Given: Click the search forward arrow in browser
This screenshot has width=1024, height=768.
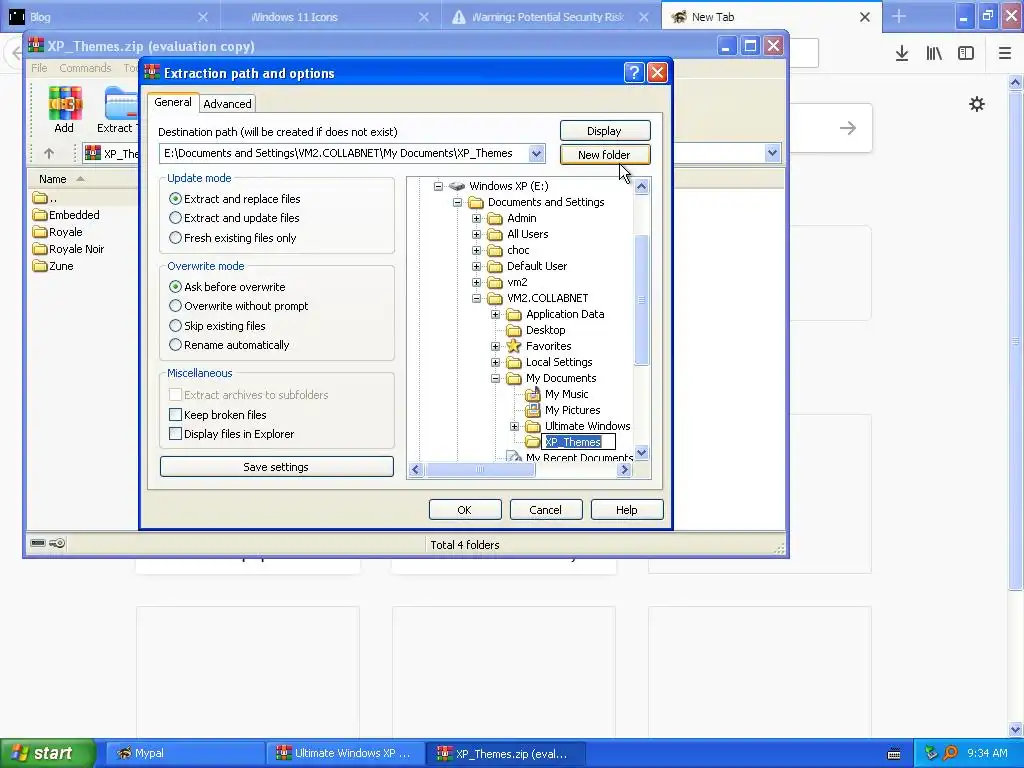Looking at the screenshot, I should pyautogui.click(x=848, y=128).
